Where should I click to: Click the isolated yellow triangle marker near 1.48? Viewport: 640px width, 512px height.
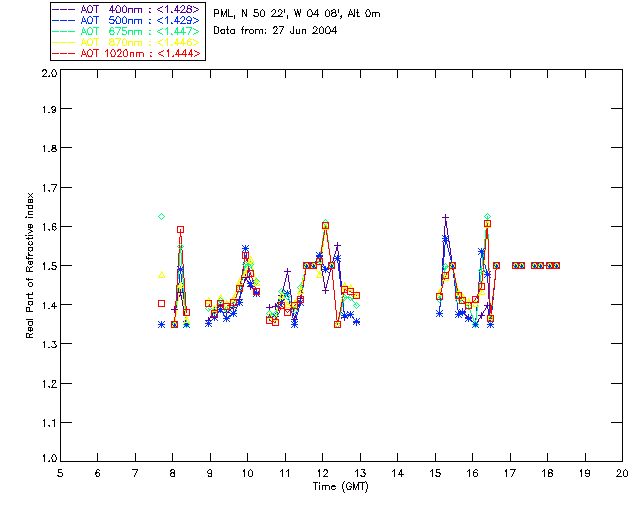(x=162, y=275)
